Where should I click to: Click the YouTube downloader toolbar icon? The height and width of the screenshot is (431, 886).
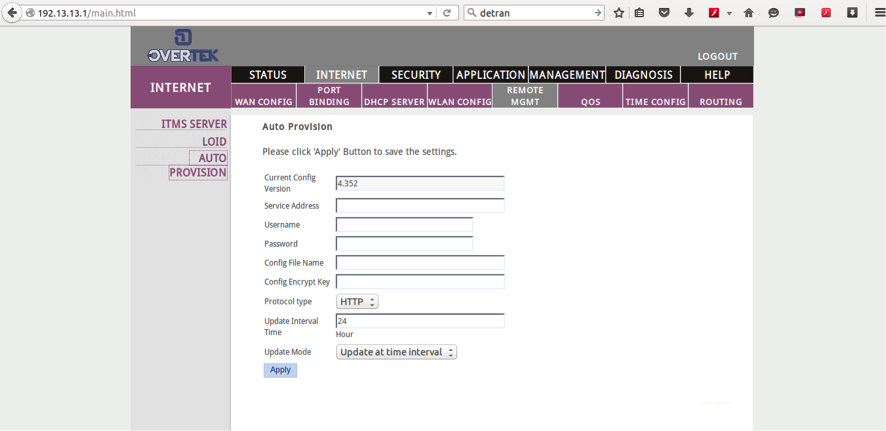click(x=800, y=12)
